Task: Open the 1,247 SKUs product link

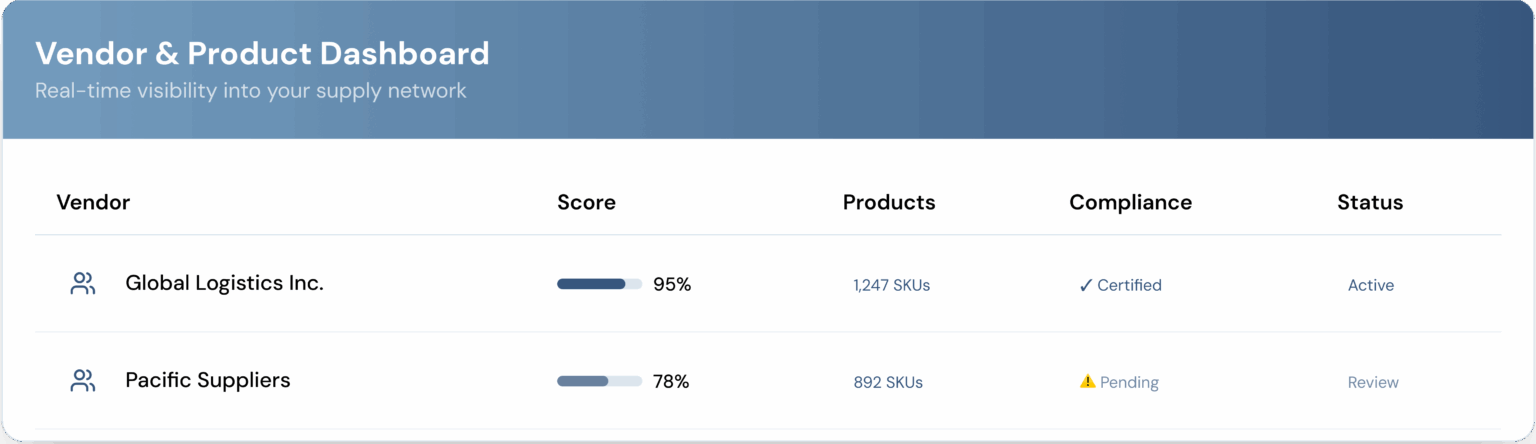Action: [x=891, y=285]
